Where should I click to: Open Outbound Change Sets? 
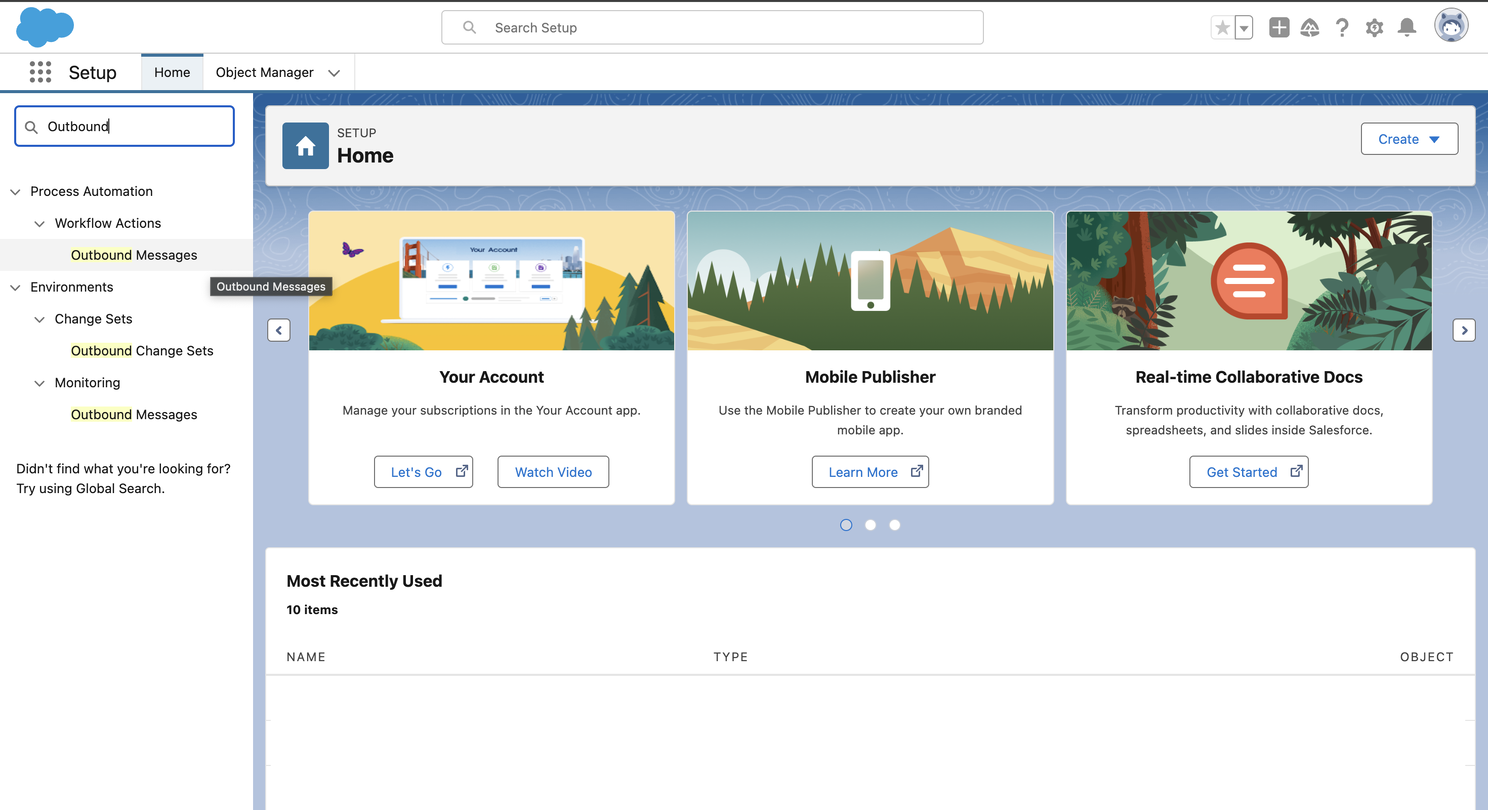(142, 351)
